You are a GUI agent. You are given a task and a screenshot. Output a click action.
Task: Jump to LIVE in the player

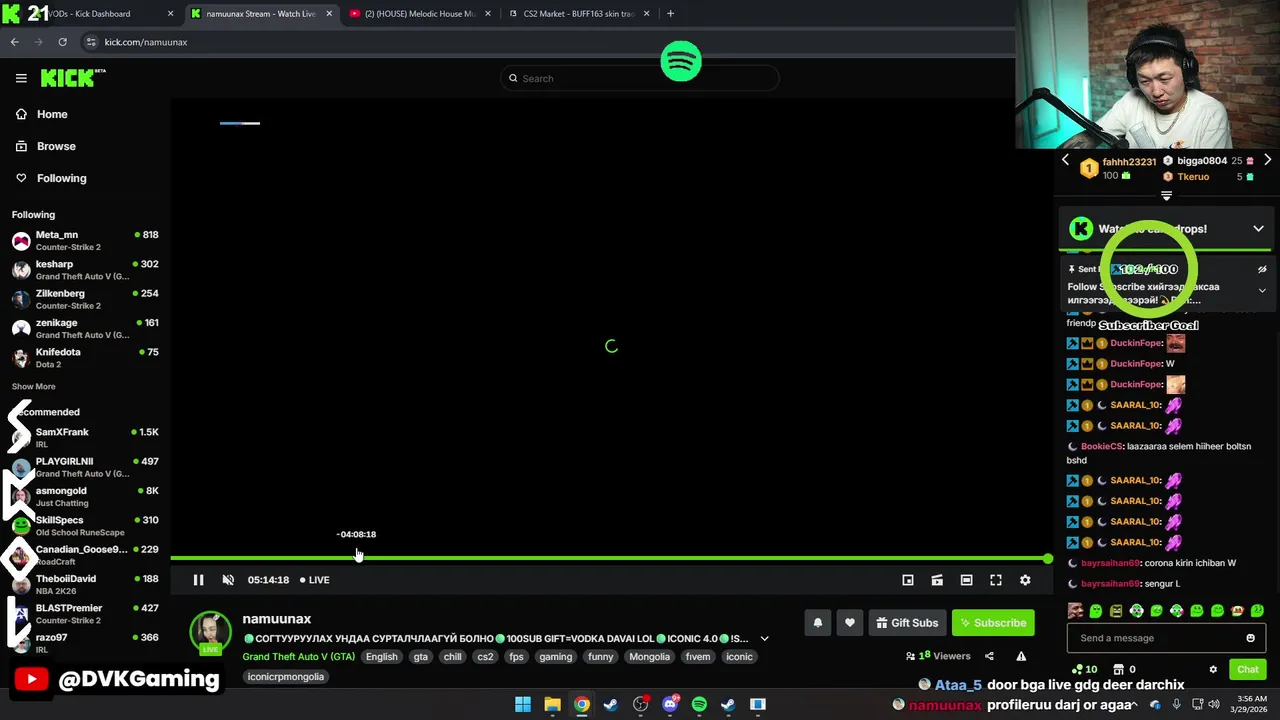[315, 580]
